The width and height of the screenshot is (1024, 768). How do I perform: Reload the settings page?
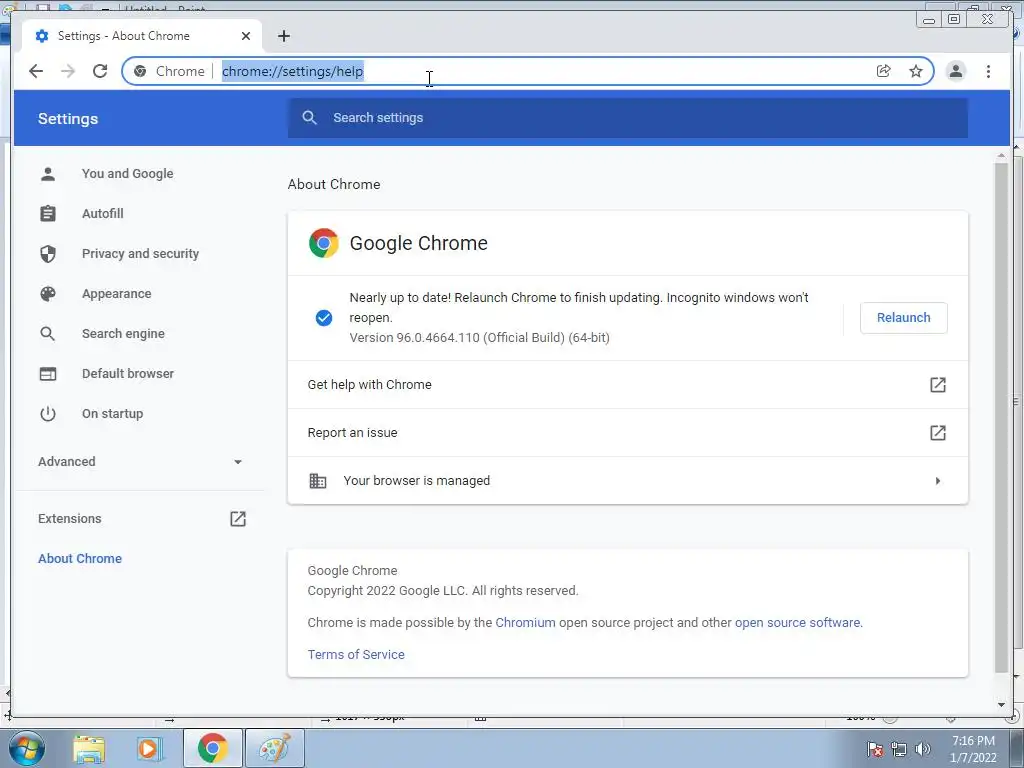coord(100,71)
